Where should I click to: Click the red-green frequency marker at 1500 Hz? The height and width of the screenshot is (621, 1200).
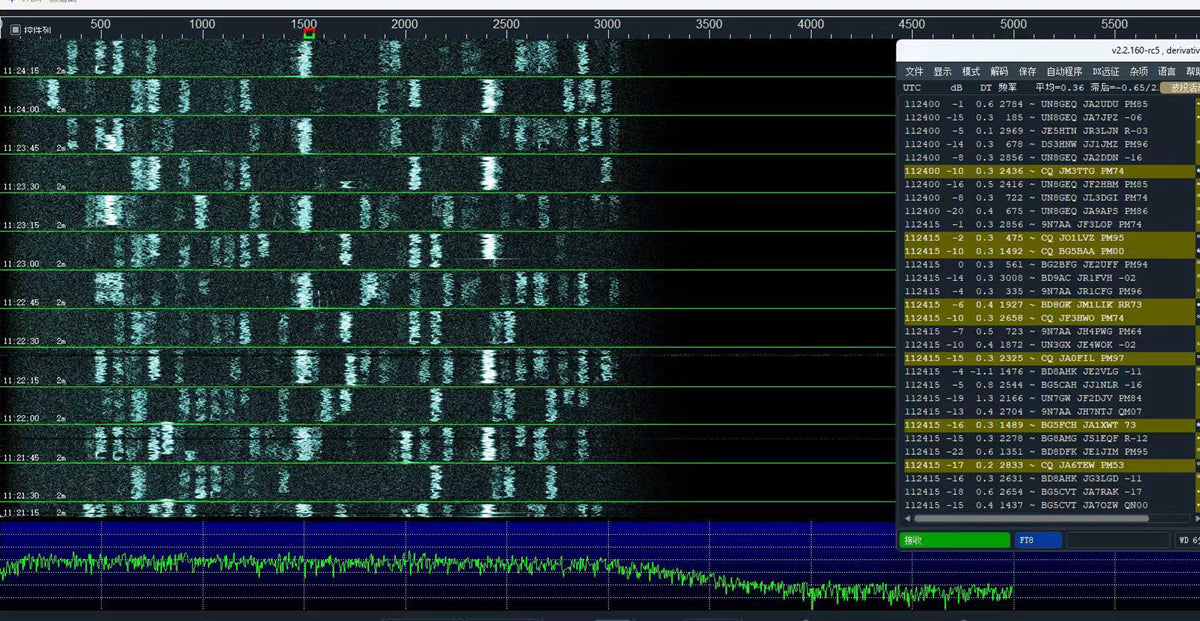tap(309, 34)
